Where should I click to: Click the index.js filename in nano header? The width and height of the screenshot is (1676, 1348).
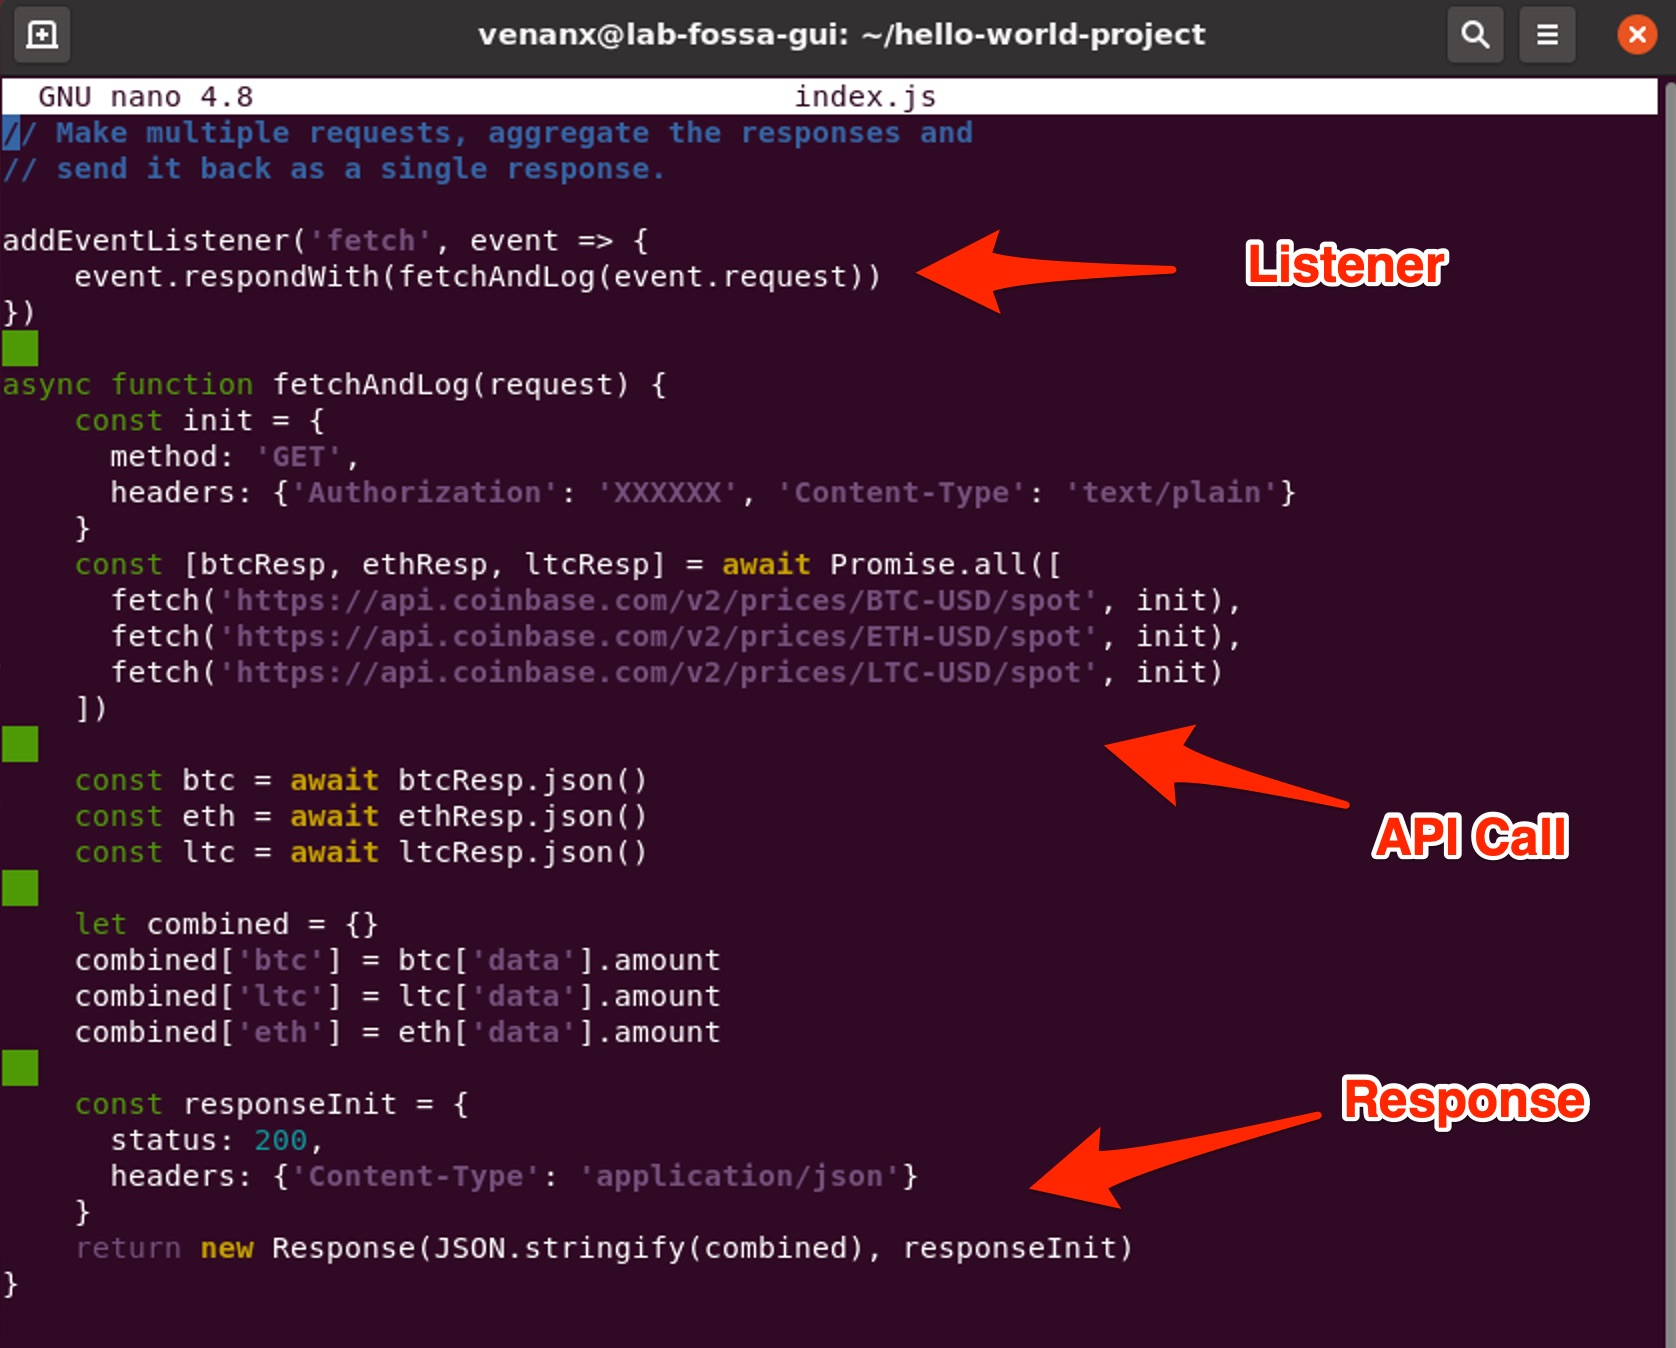865,97
